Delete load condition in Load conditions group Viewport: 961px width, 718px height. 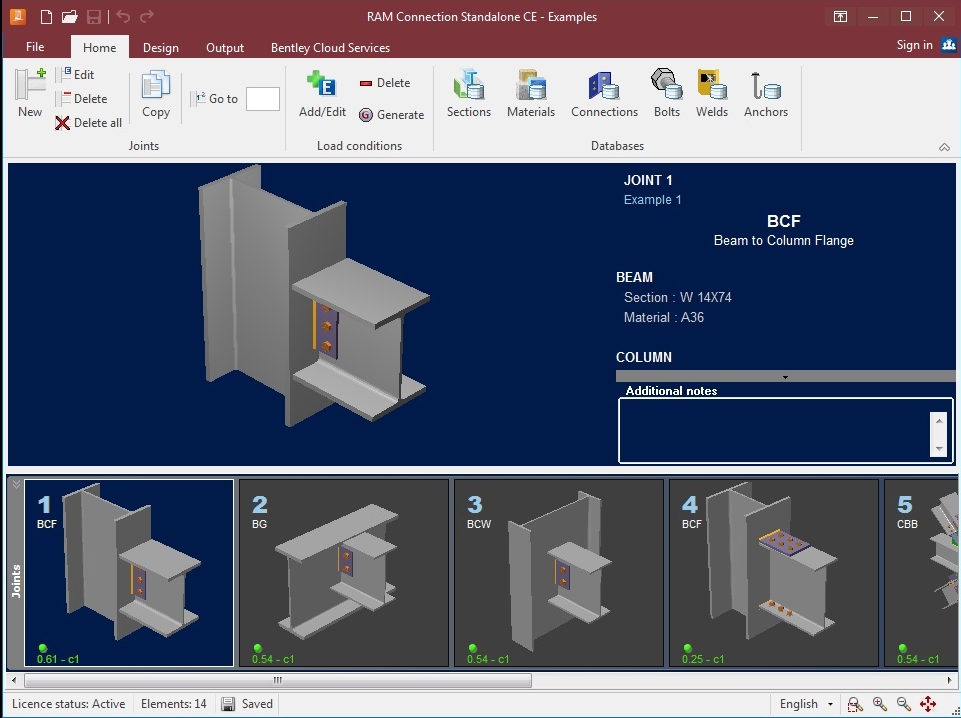point(384,83)
